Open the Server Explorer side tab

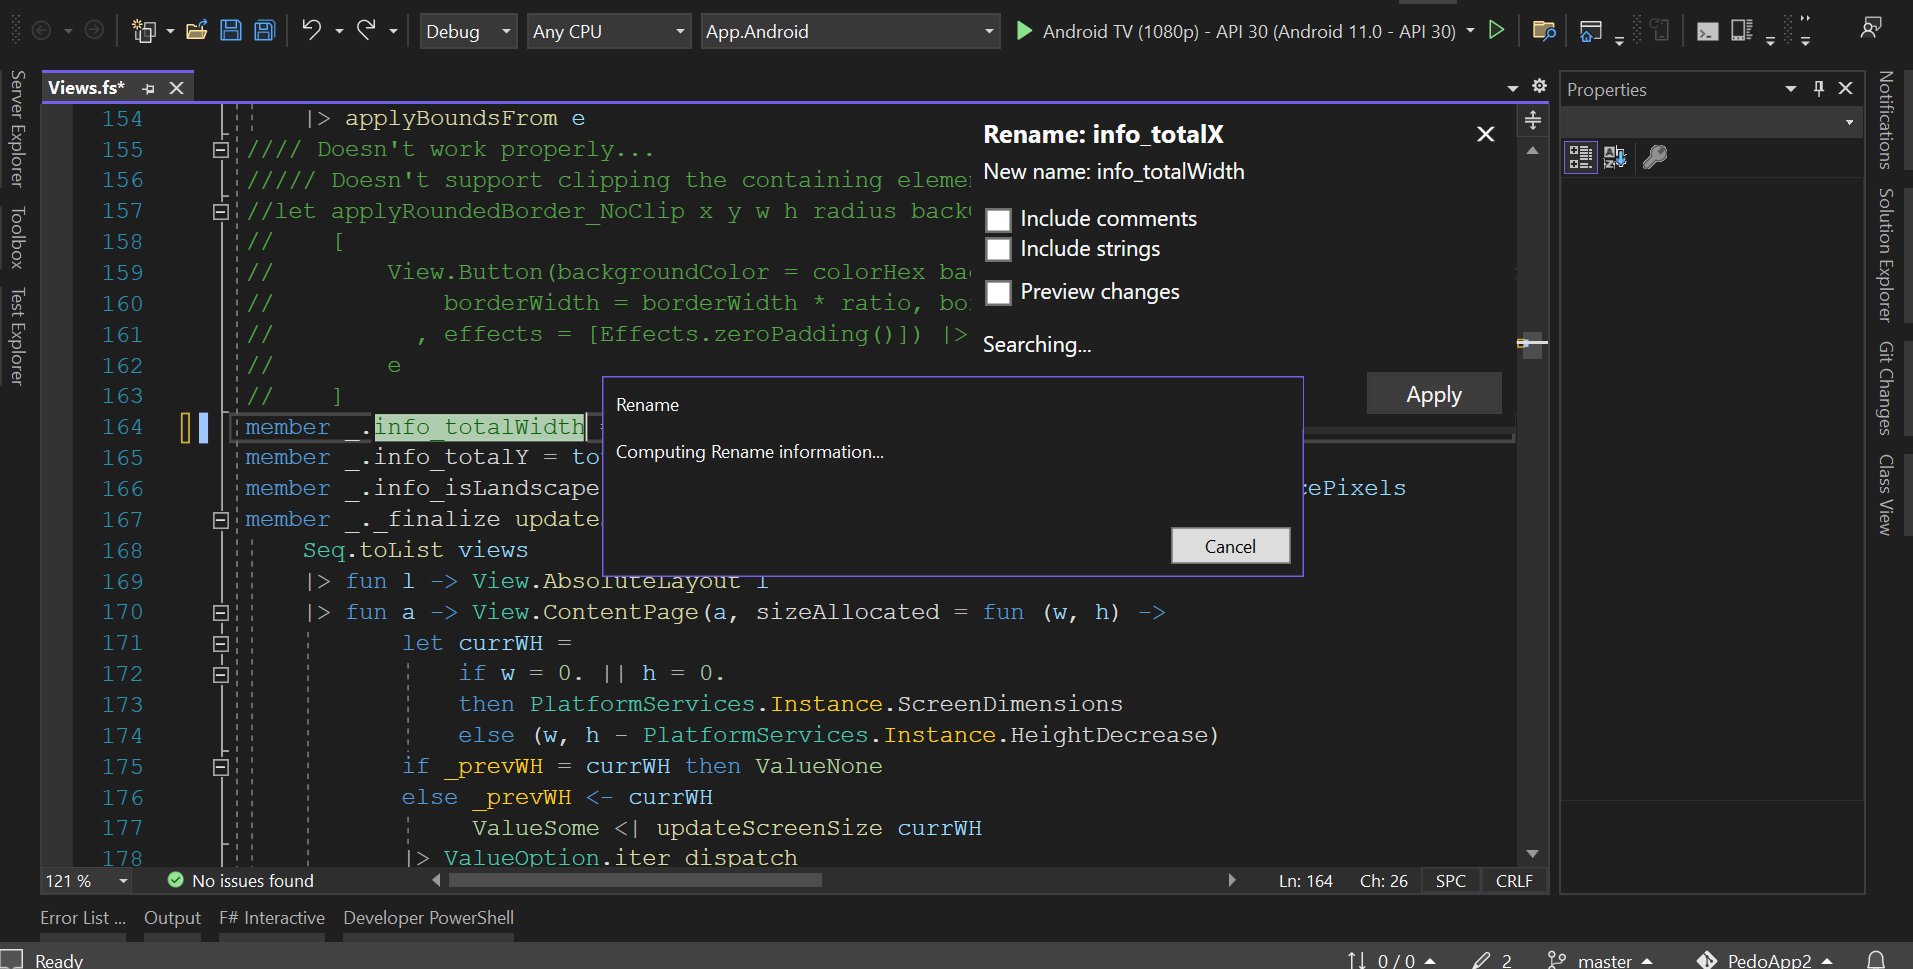(17, 129)
